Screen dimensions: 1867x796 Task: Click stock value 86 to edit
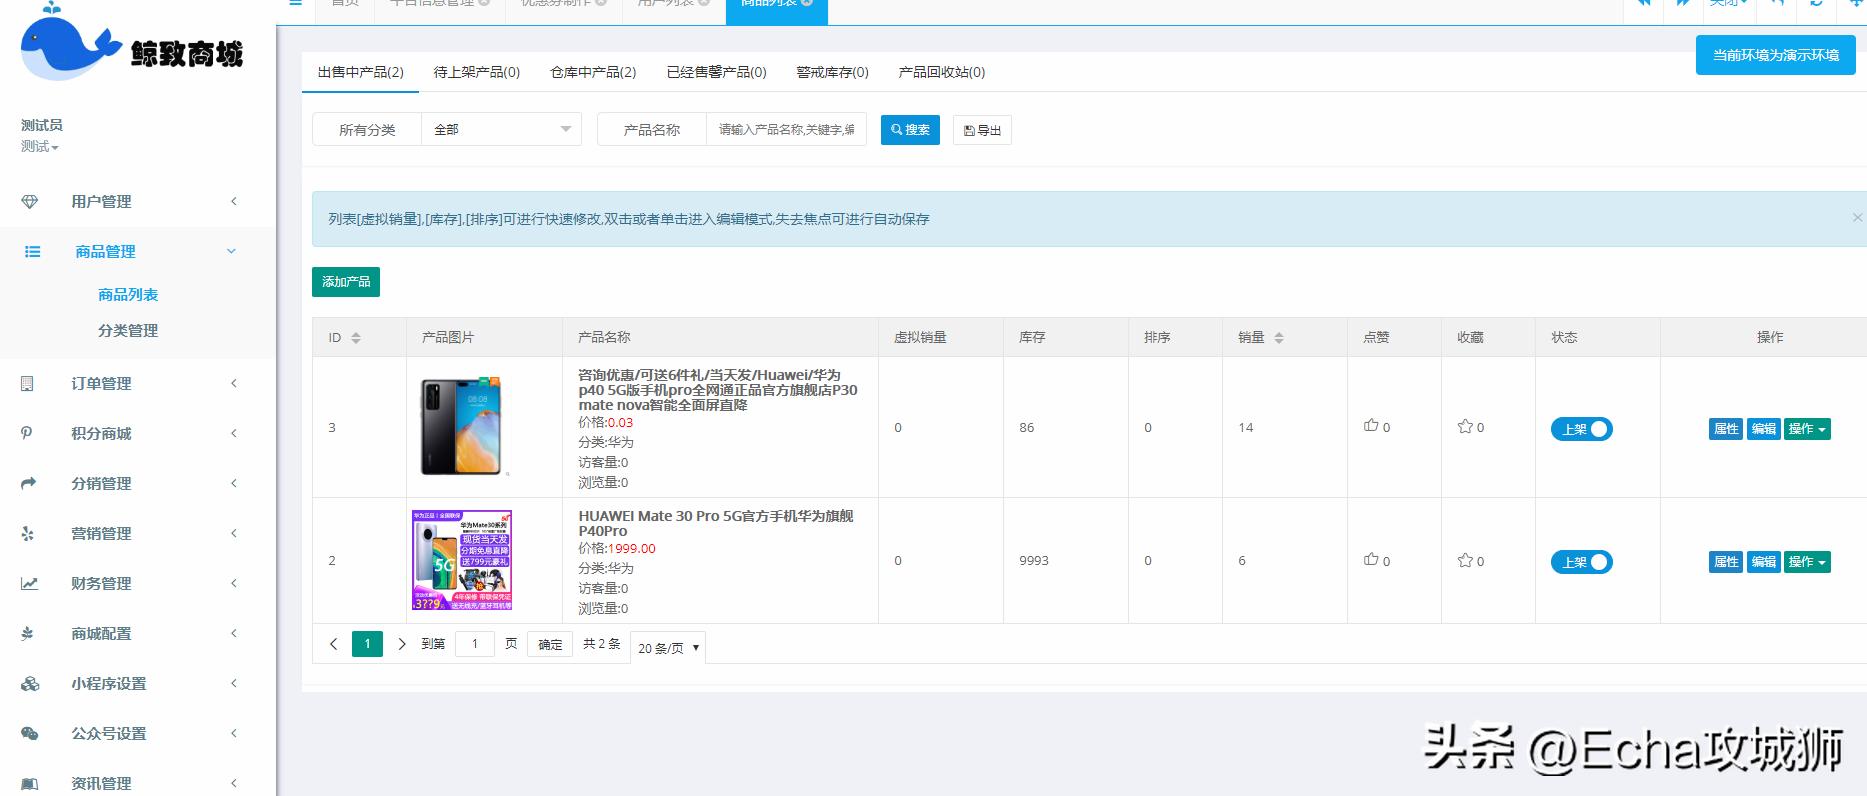click(x=1027, y=427)
